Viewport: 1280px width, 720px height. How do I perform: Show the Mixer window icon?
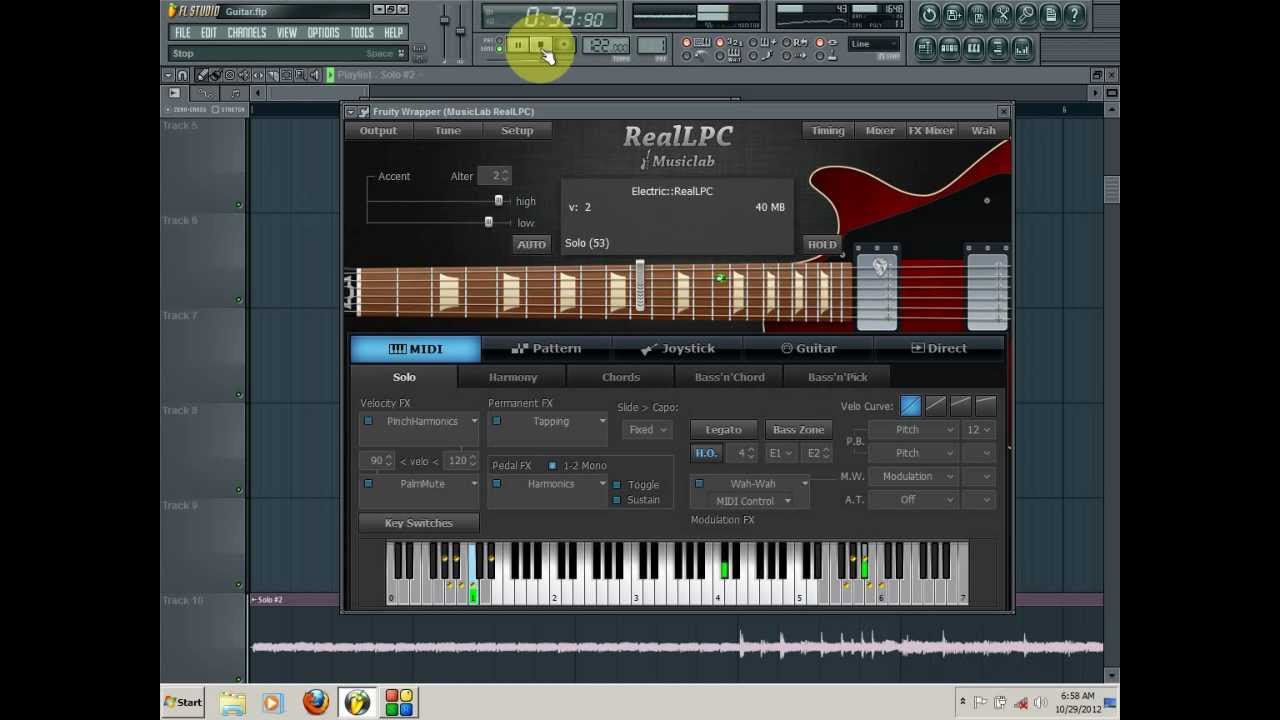[x=1021, y=47]
